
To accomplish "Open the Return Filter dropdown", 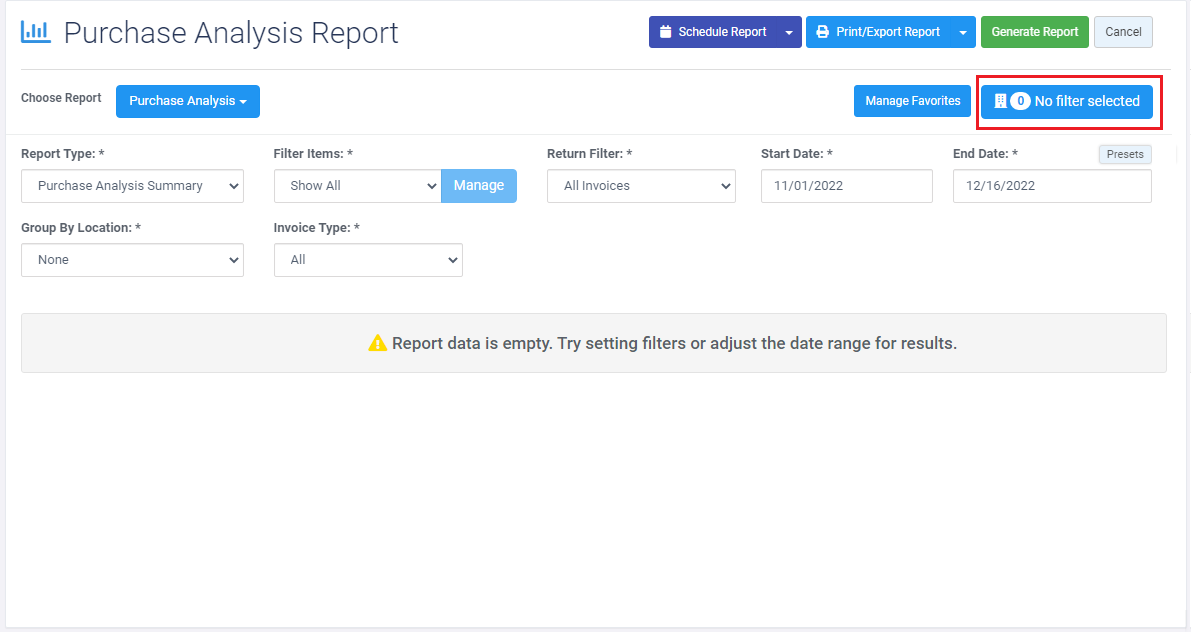I will tap(640, 186).
